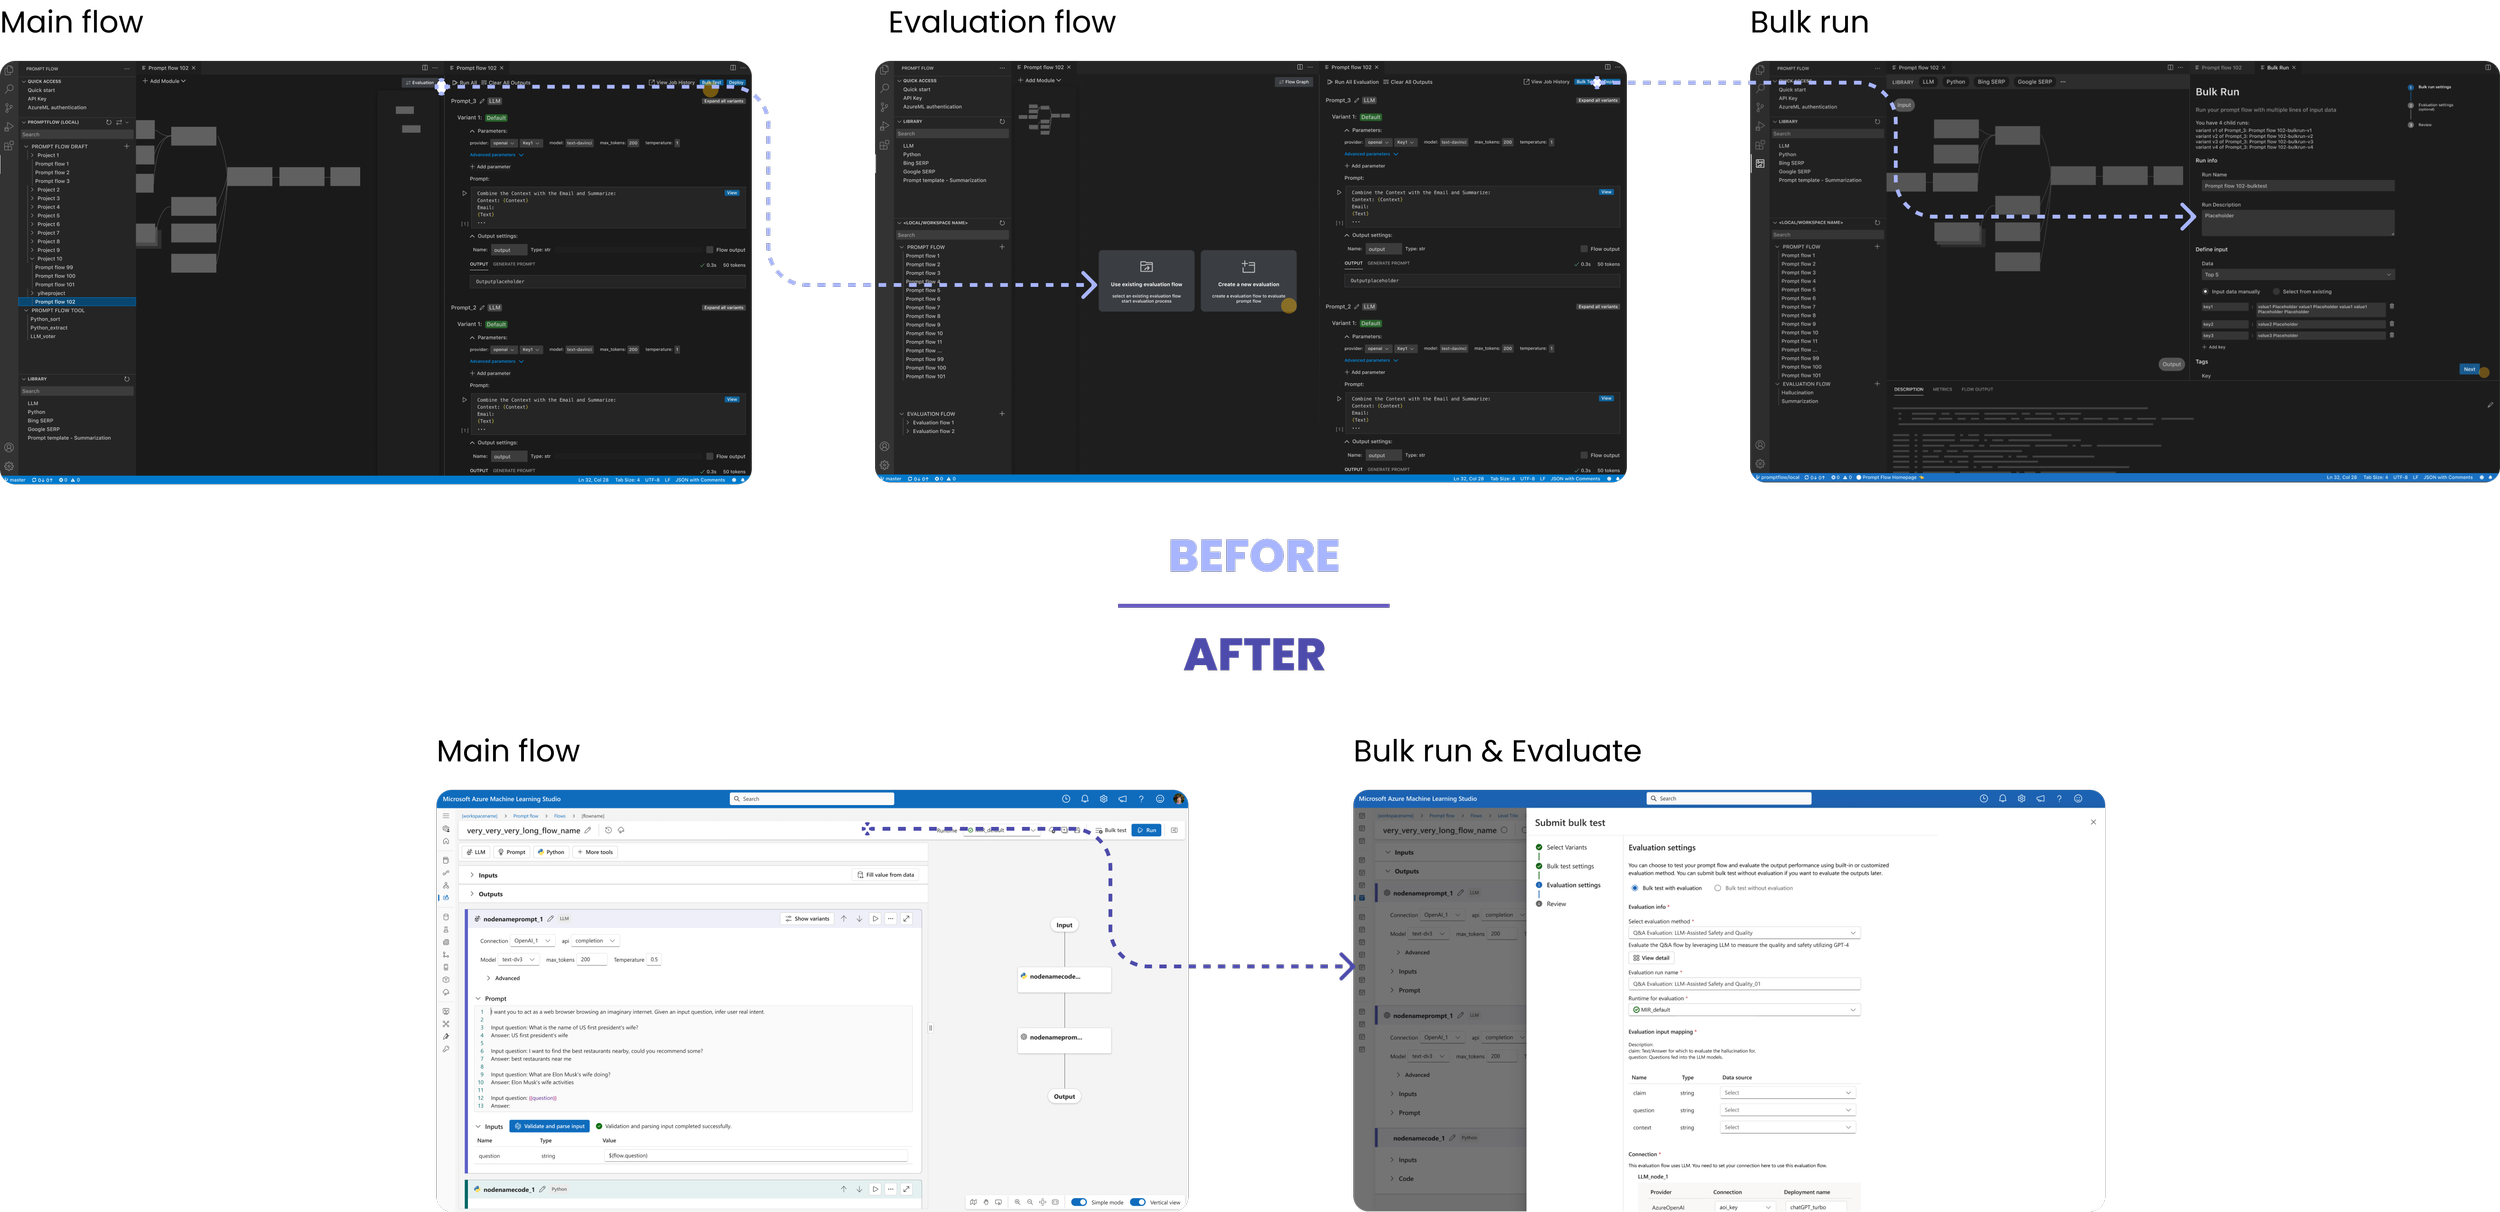Go to Select Variants wizard step
Image resolution: width=2500 pixels, height=1212 pixels.
[x=1566, y=847]
